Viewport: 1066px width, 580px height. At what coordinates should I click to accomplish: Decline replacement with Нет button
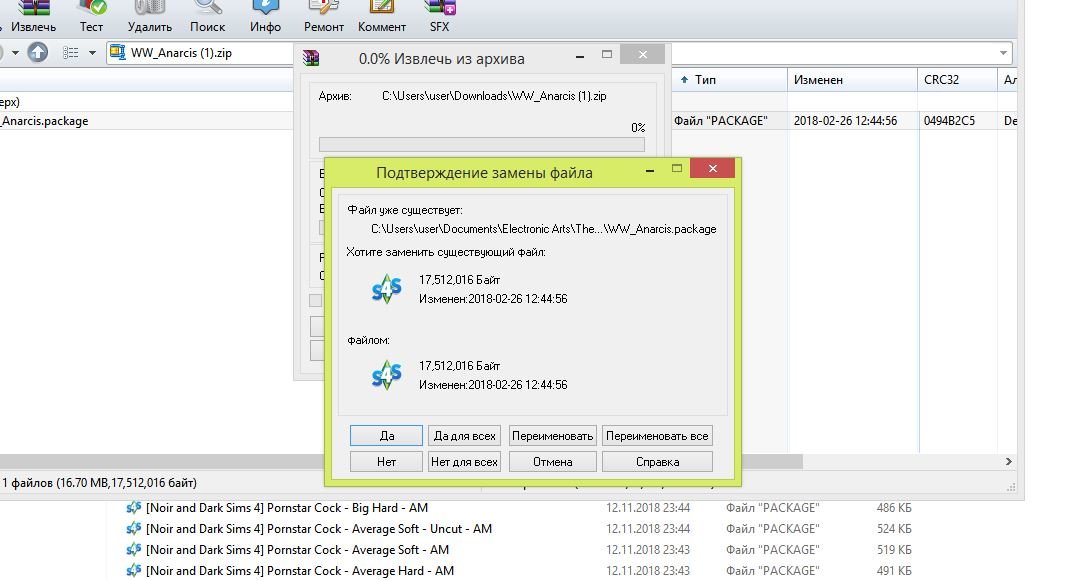pos(386,462)
